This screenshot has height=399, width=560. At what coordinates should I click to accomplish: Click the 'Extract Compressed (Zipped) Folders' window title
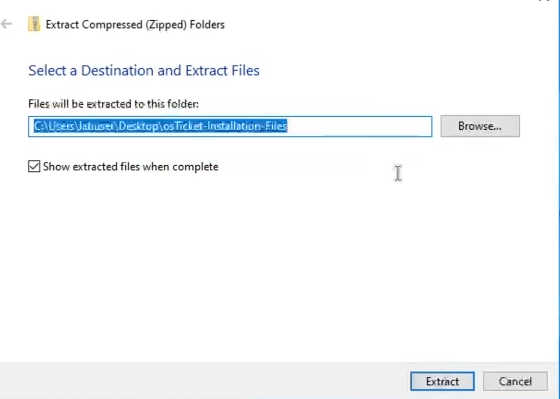[x=135, y=24]
